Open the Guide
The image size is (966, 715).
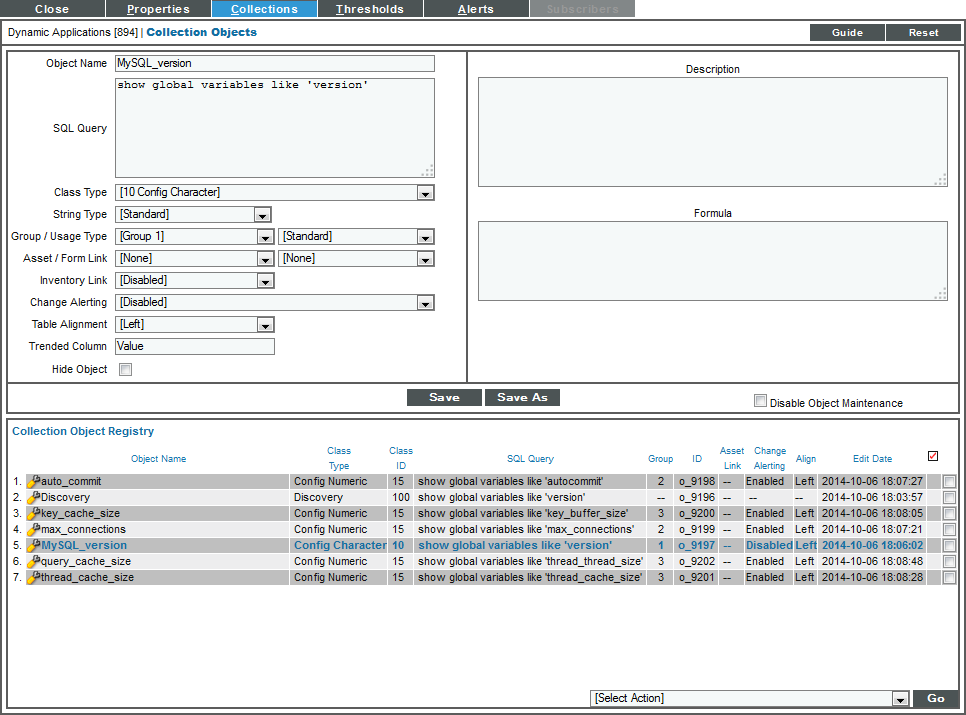coord(846,32)
